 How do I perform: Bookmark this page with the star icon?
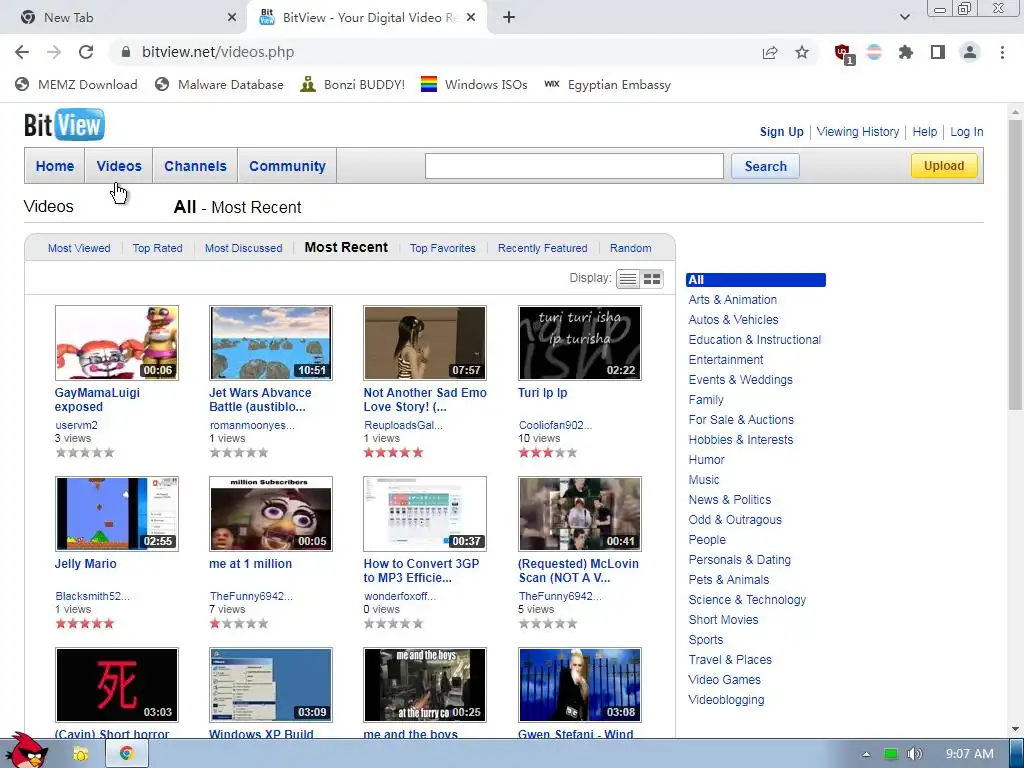[802, 52]
